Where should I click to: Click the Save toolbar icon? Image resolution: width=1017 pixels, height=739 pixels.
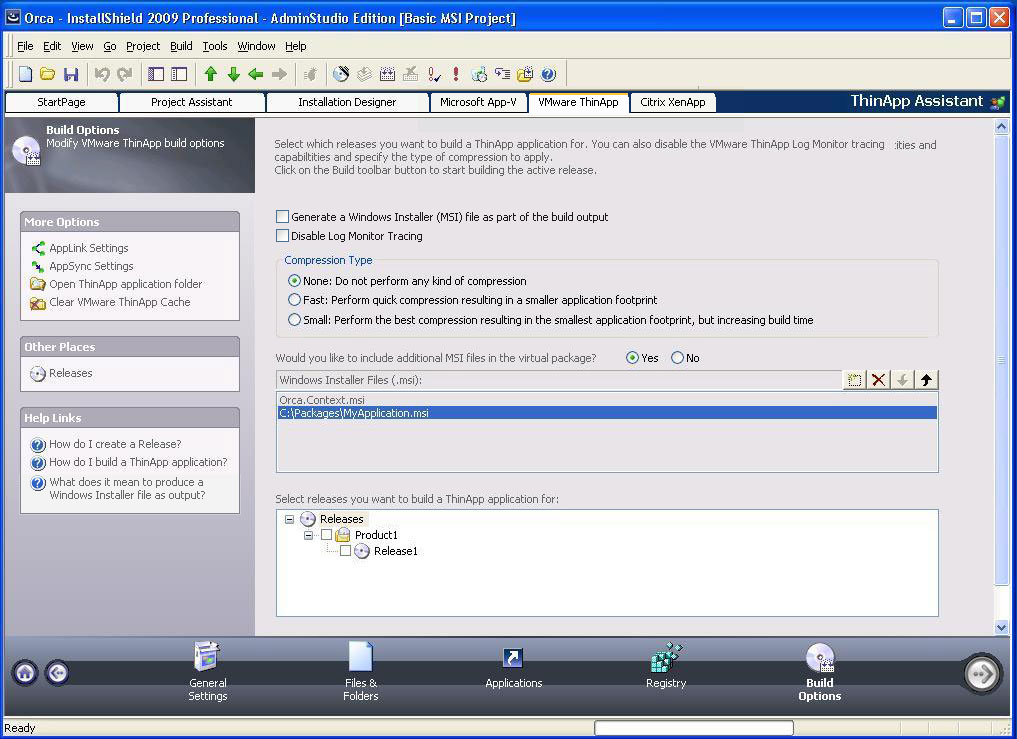(70, 74)
